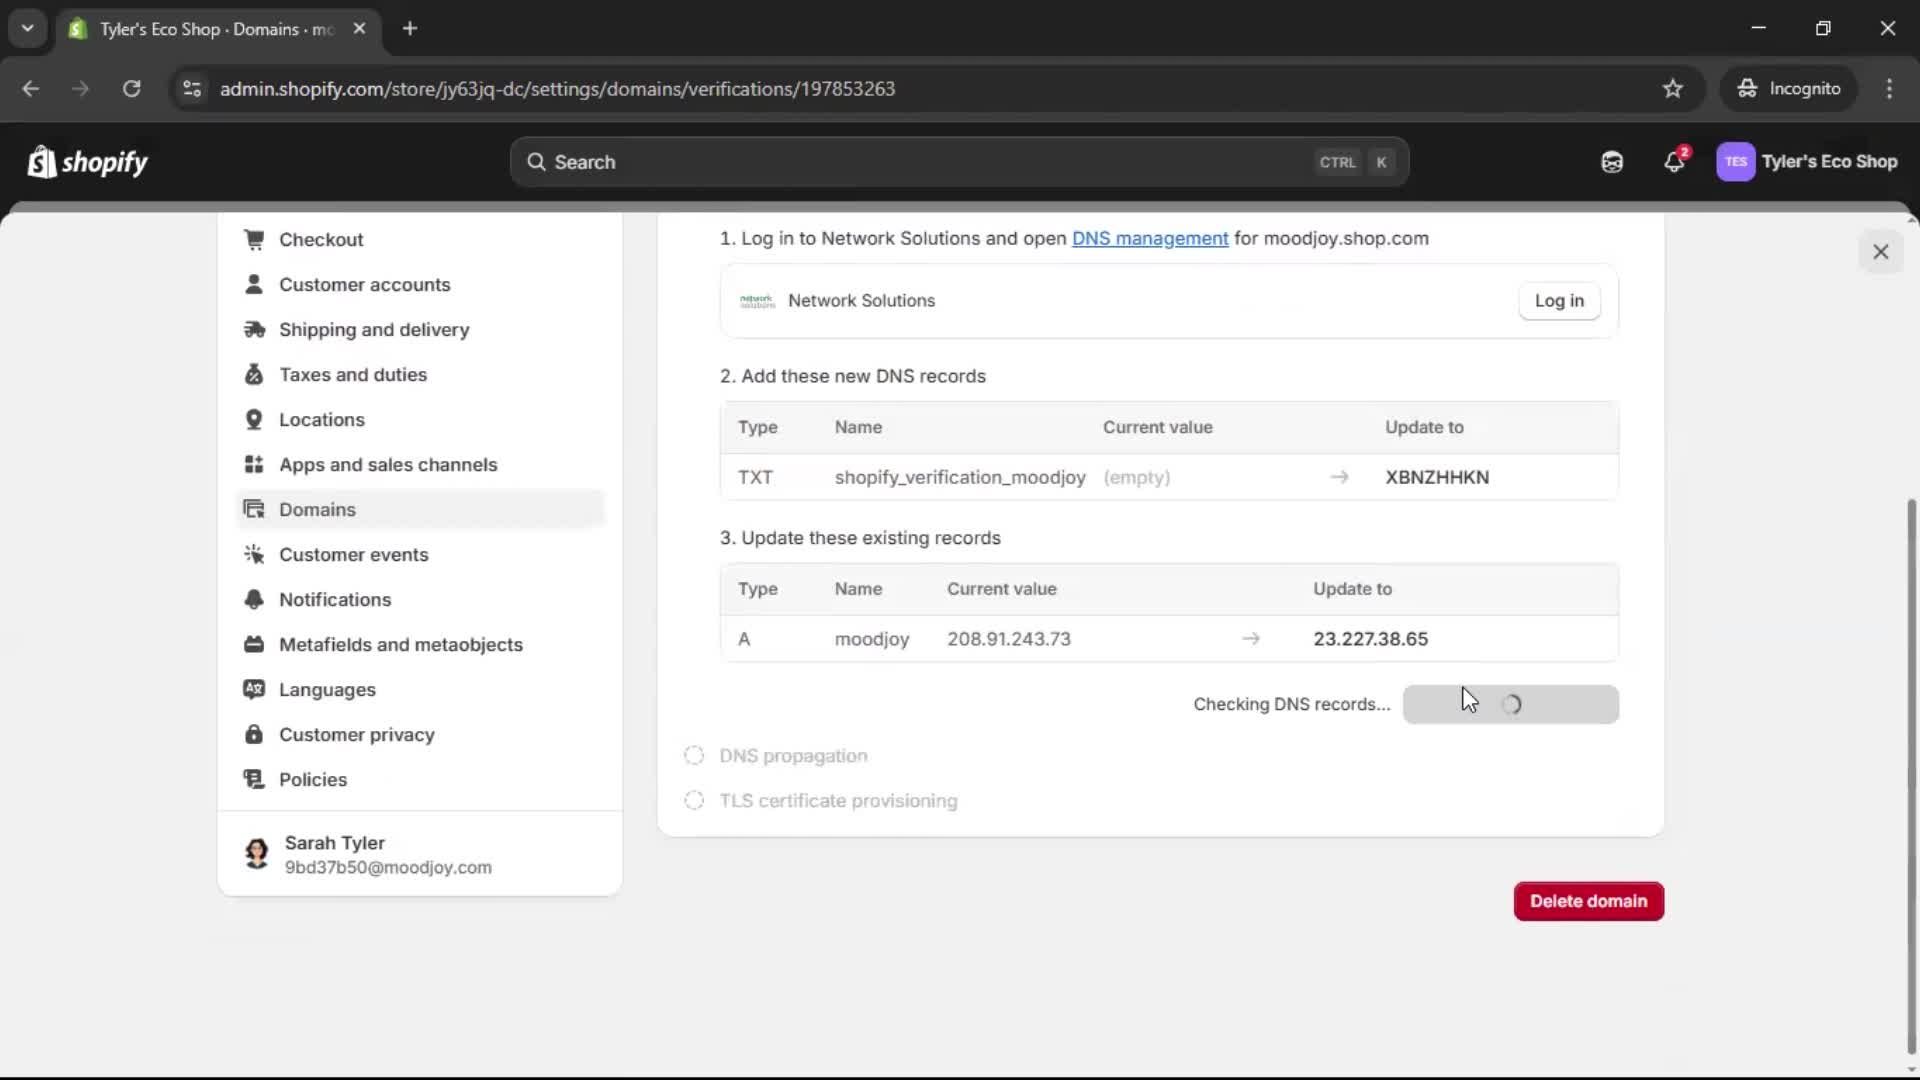Click the Shopify logo

87,161
